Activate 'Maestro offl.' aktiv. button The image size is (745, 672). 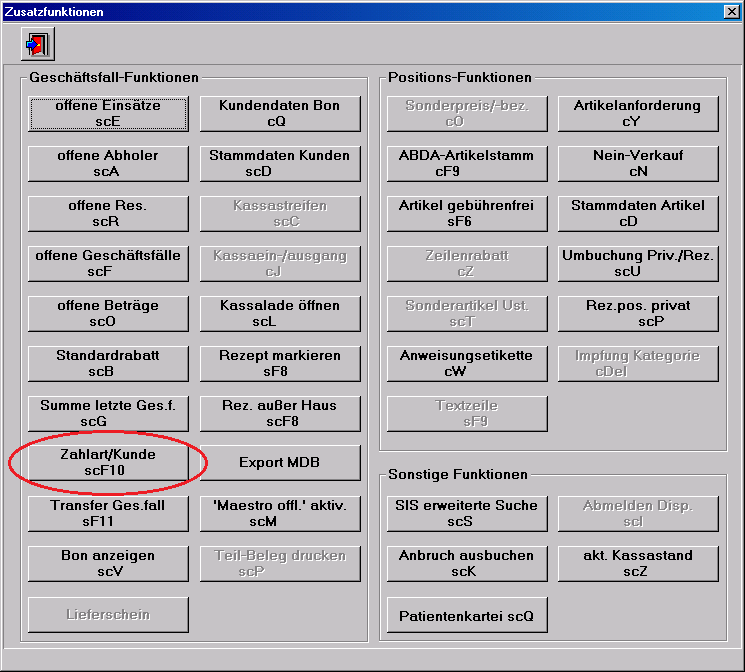(279, 513)
